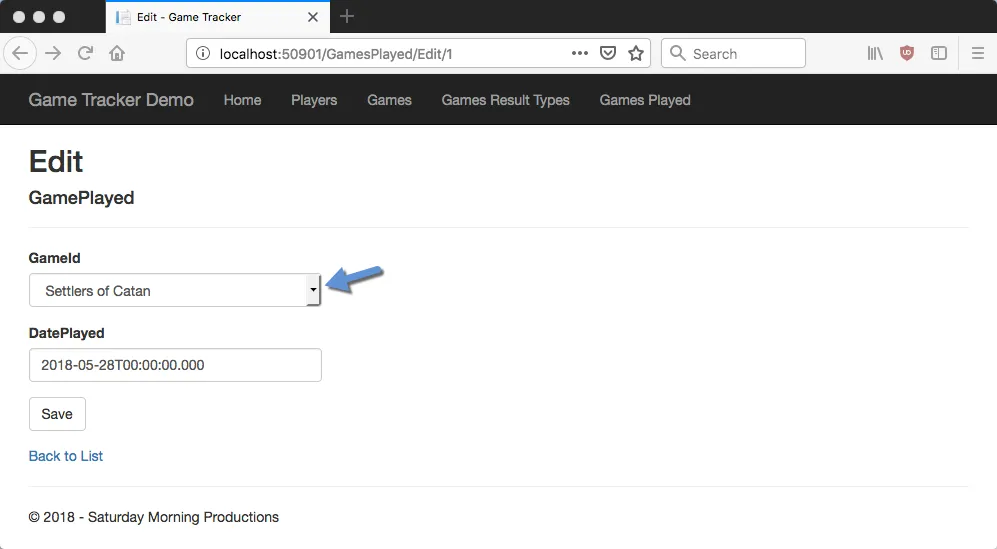
Task: Go to Home in the navbar
Action: pos(242,100)
